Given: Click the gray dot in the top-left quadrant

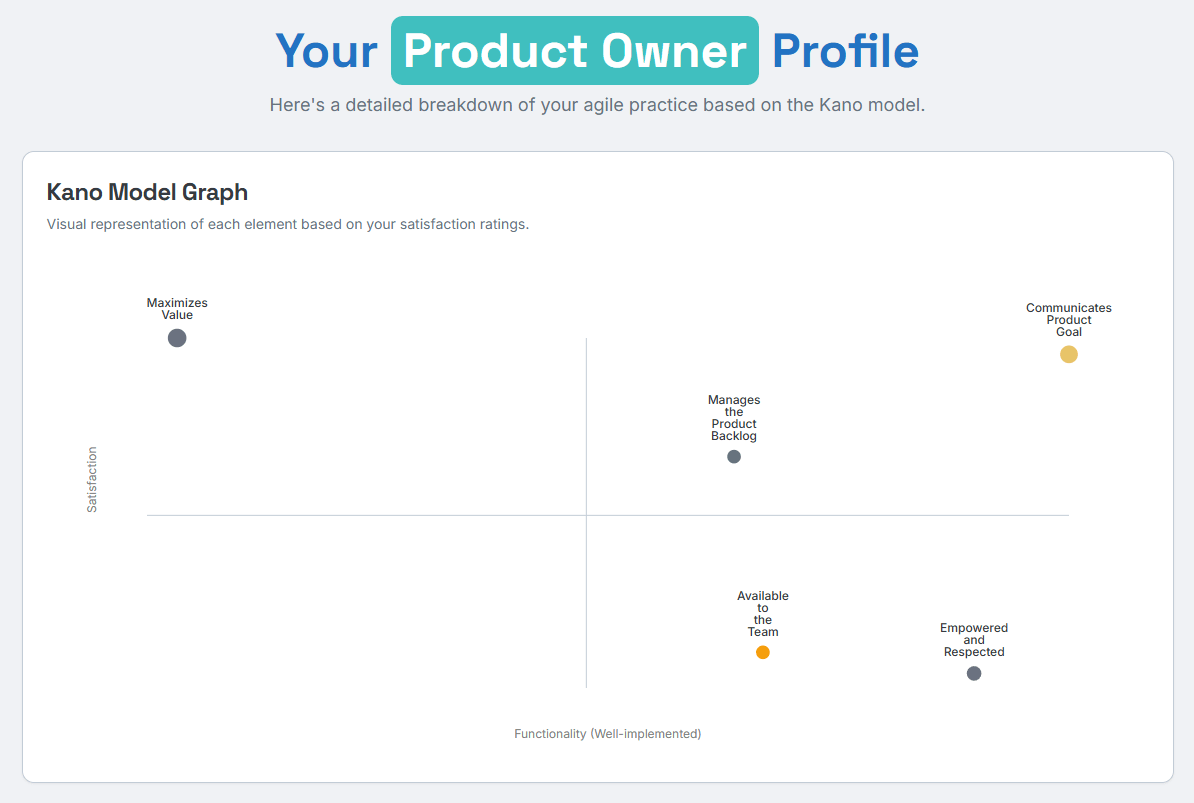Looking at the screenshot, I should (177, 338).
